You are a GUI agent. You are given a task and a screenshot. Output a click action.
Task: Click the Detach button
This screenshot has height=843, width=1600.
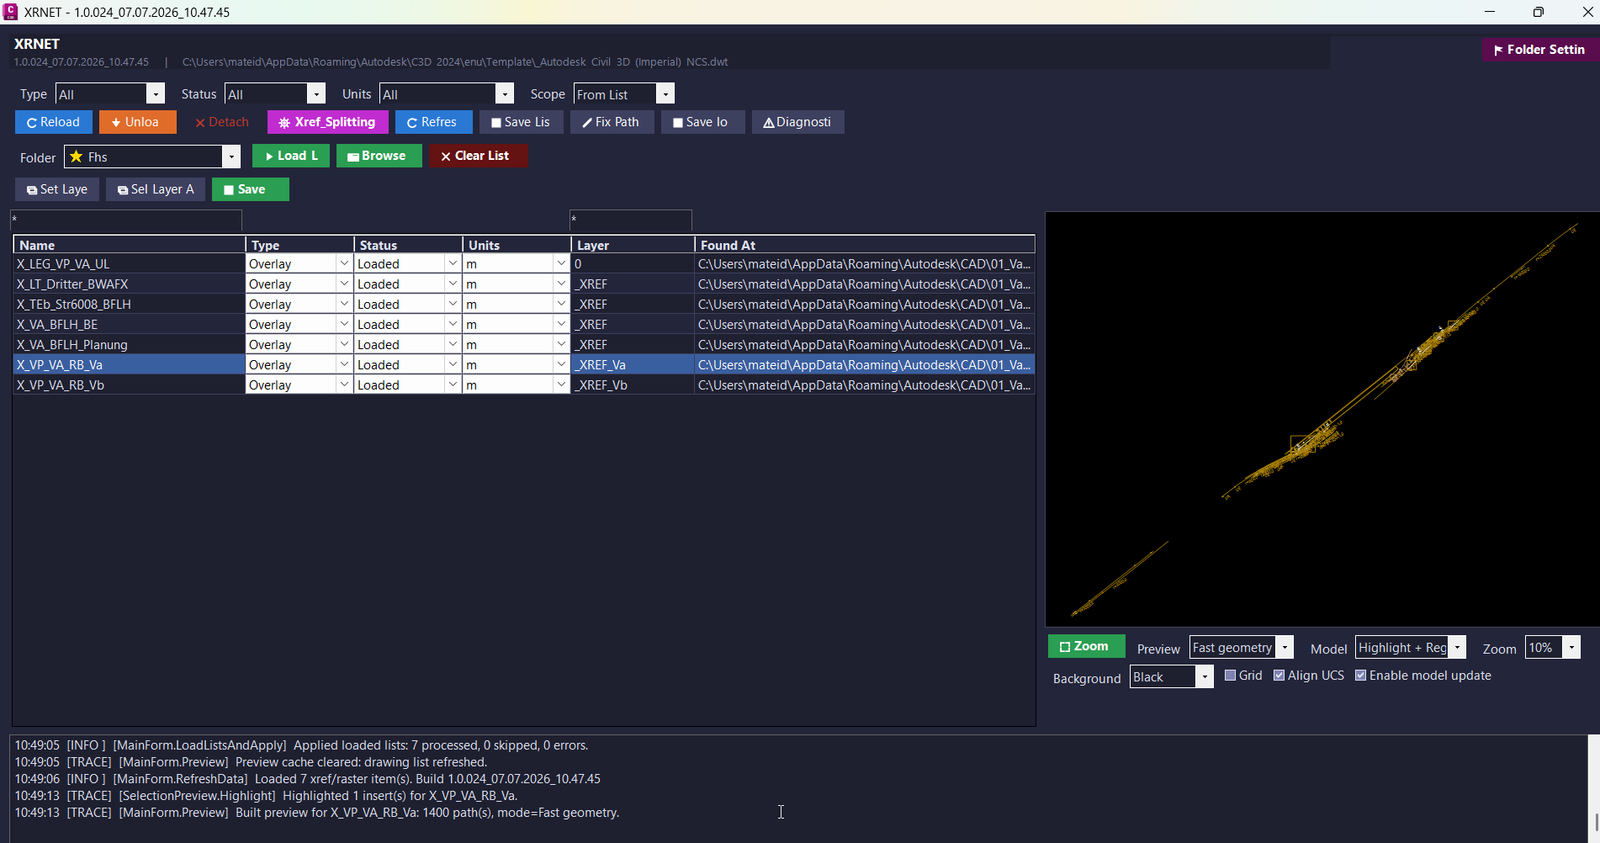coord(222,122)
